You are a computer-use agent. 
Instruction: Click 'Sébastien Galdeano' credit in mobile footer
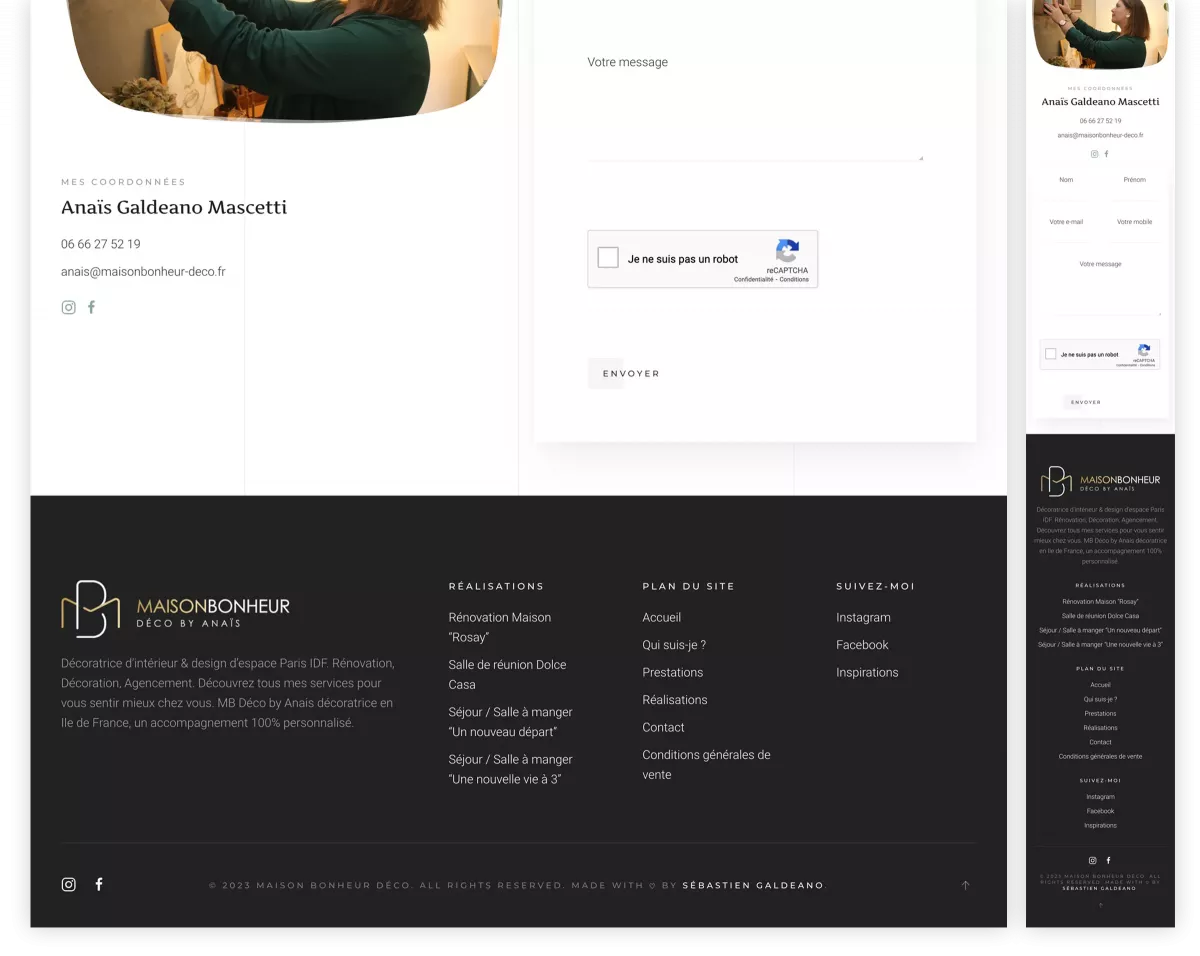coord(1099,888)
